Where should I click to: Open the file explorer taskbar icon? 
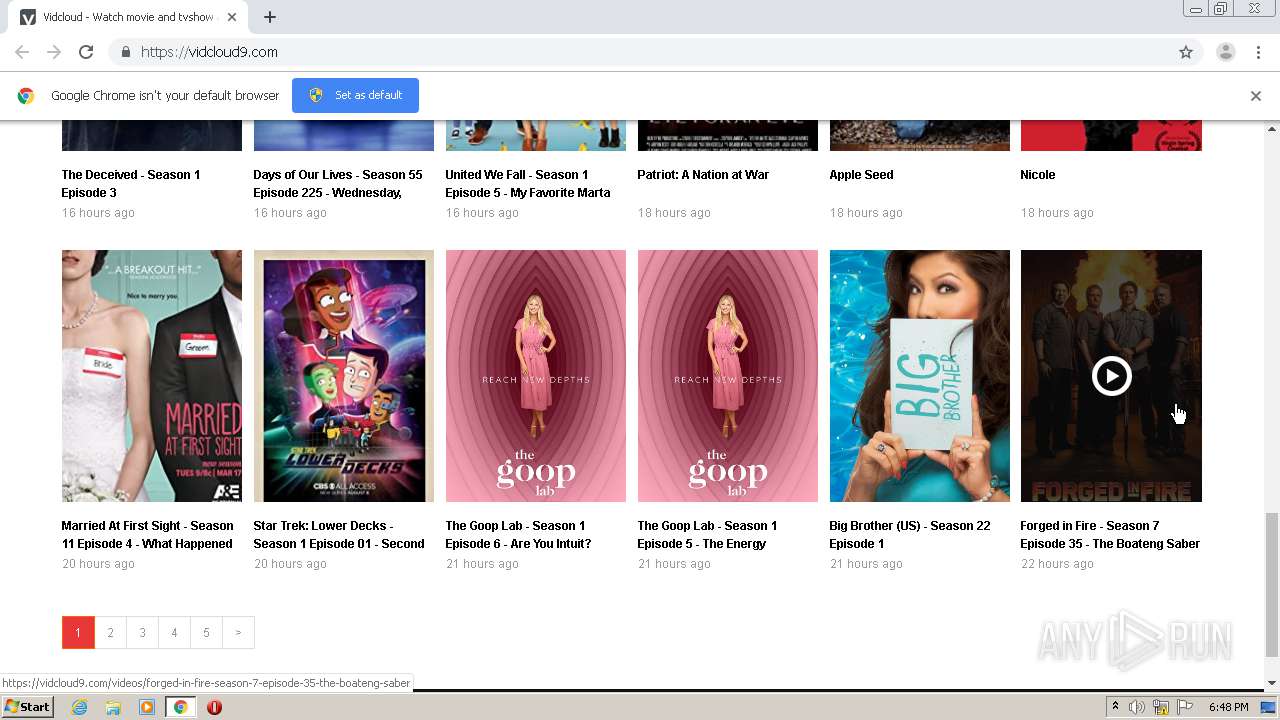tap(113, 707)
